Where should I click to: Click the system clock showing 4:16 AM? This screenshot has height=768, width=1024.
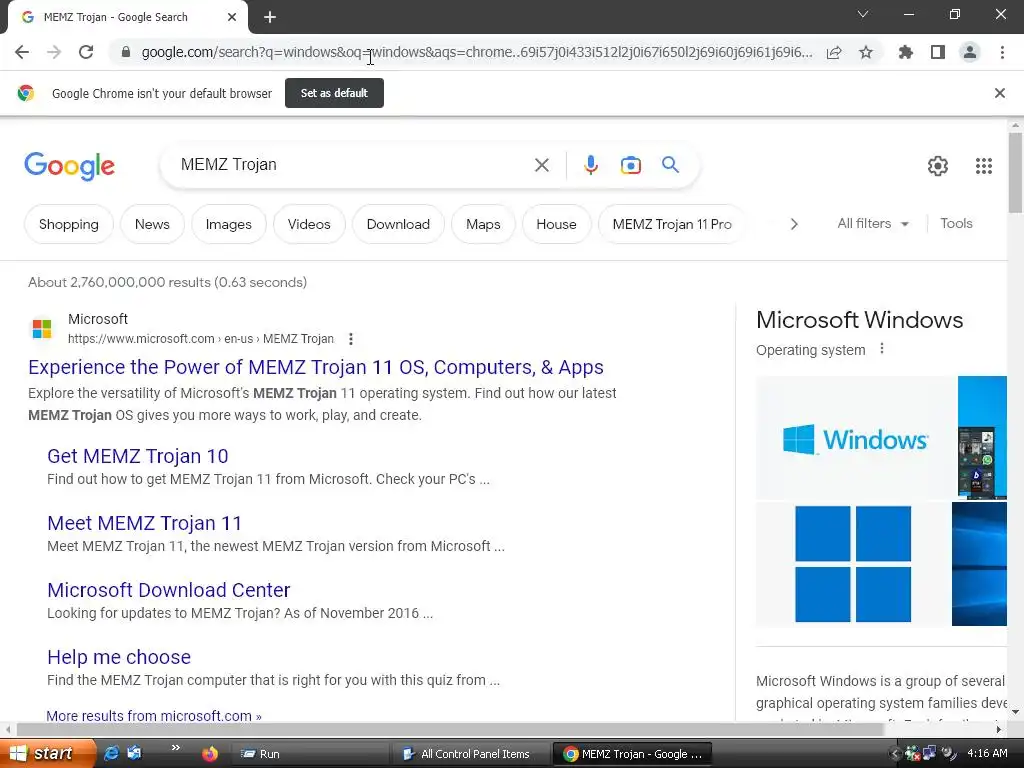tap(987, 754)
